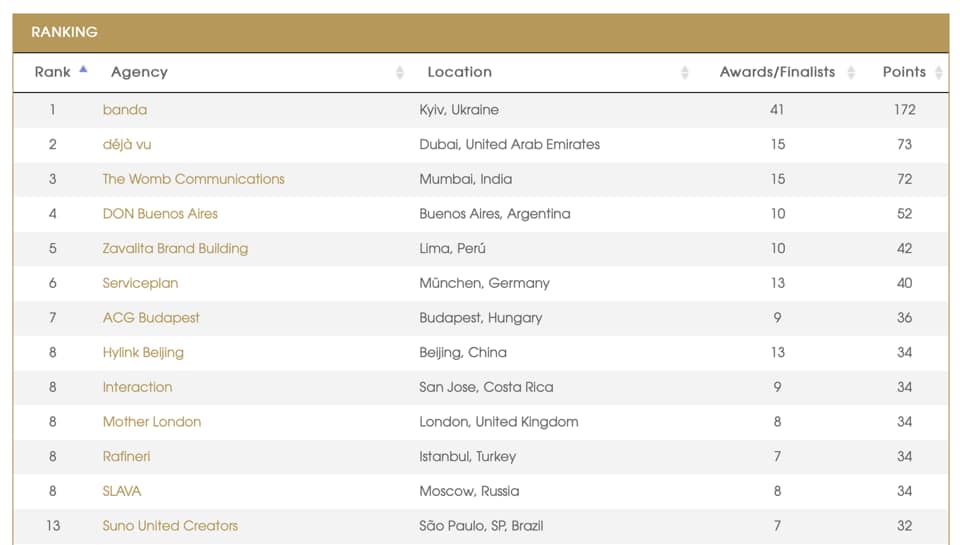The height and width of the screenshot is (545, 960).
Task: Click the Suno United Creators link
Action: pos(170,526)
